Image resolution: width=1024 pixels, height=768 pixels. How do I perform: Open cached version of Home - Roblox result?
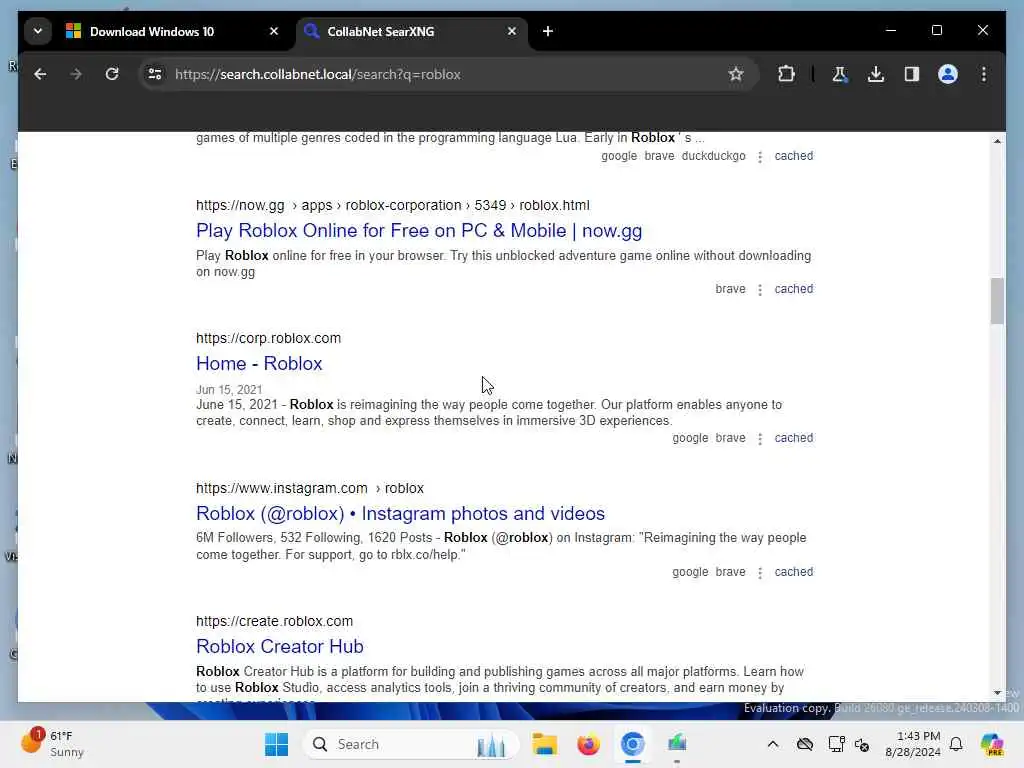click(793, 438)
